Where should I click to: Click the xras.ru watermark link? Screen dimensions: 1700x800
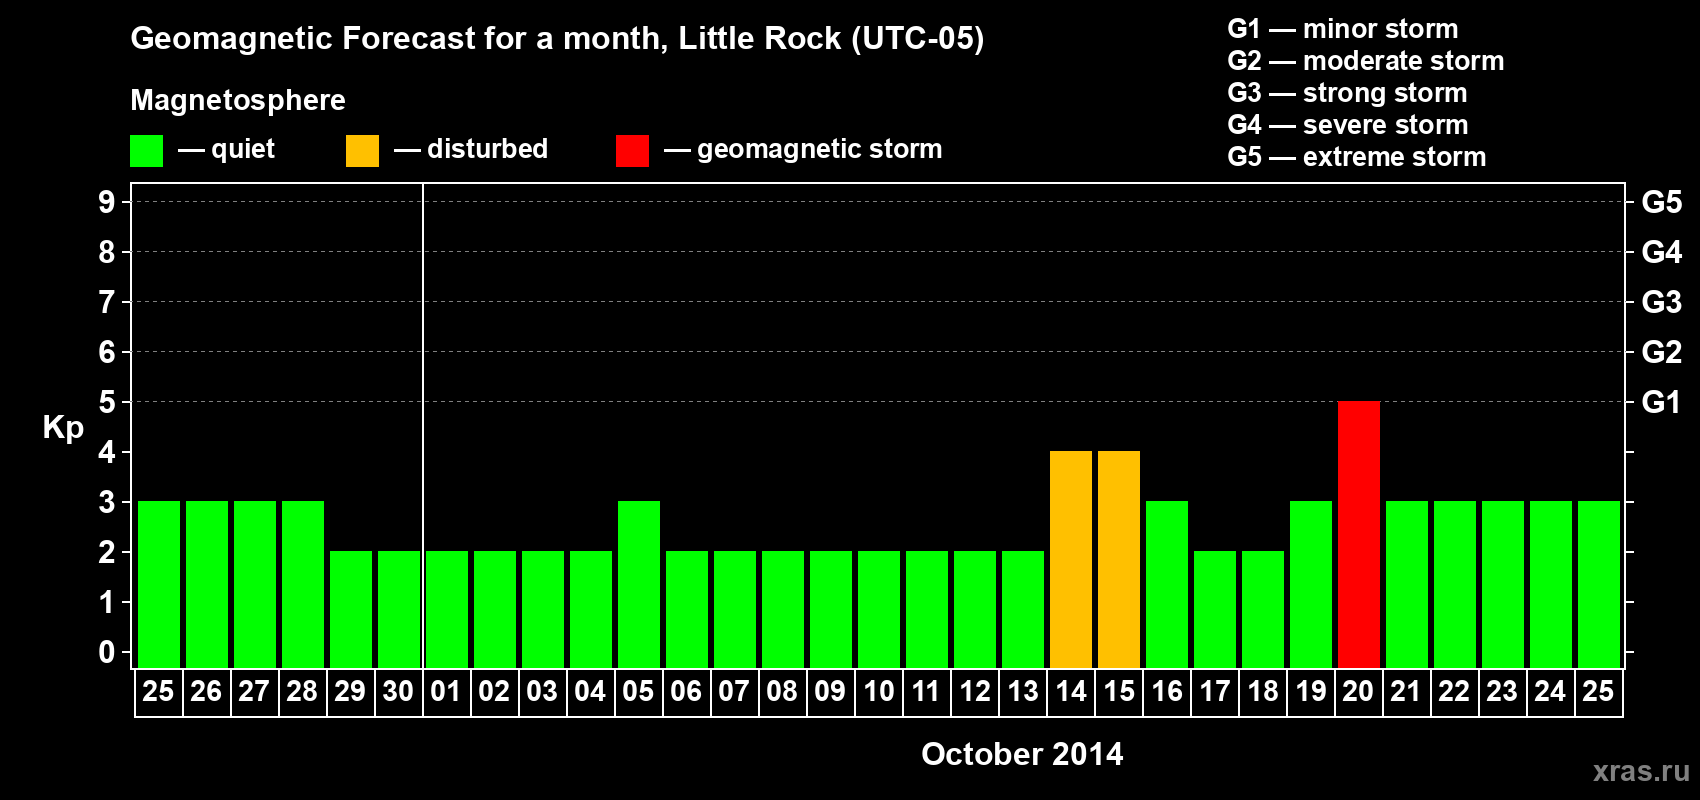point(1640,770)
